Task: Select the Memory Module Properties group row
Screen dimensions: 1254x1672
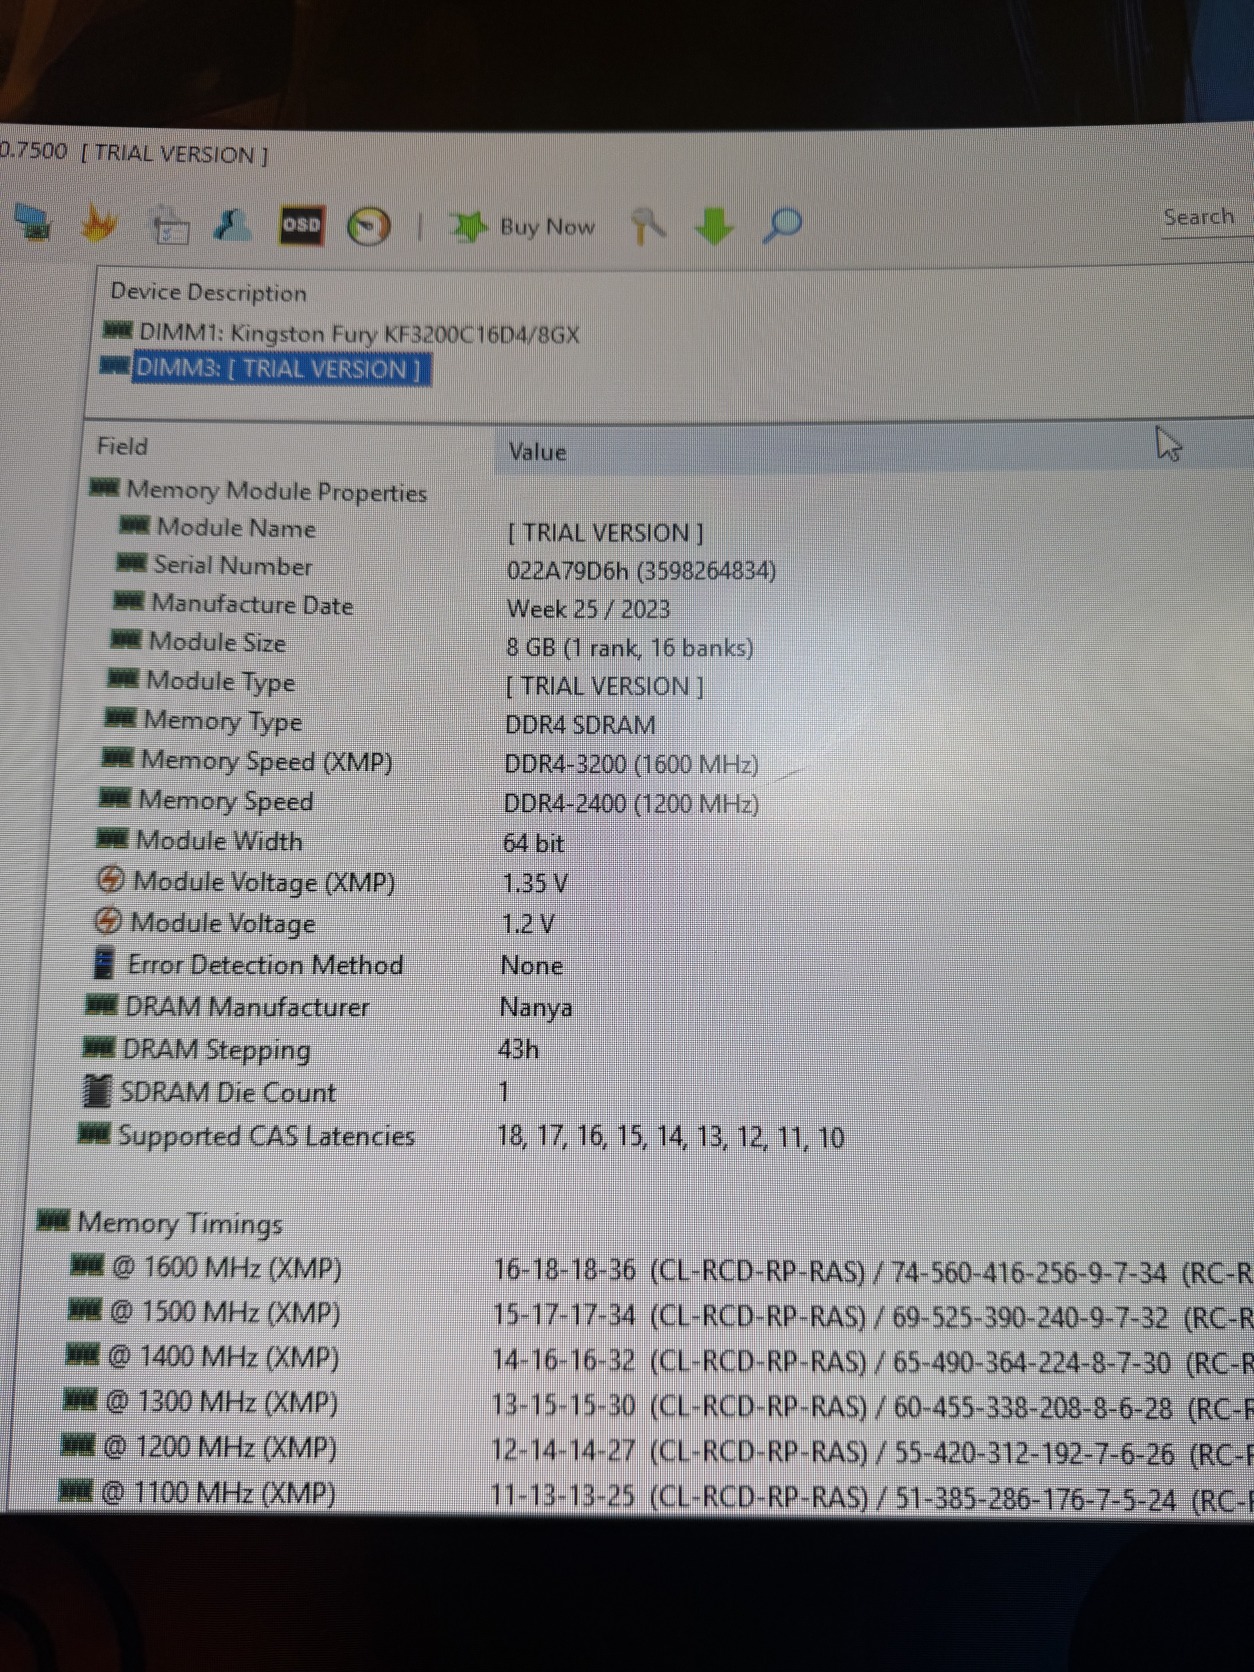Action: 258,491
